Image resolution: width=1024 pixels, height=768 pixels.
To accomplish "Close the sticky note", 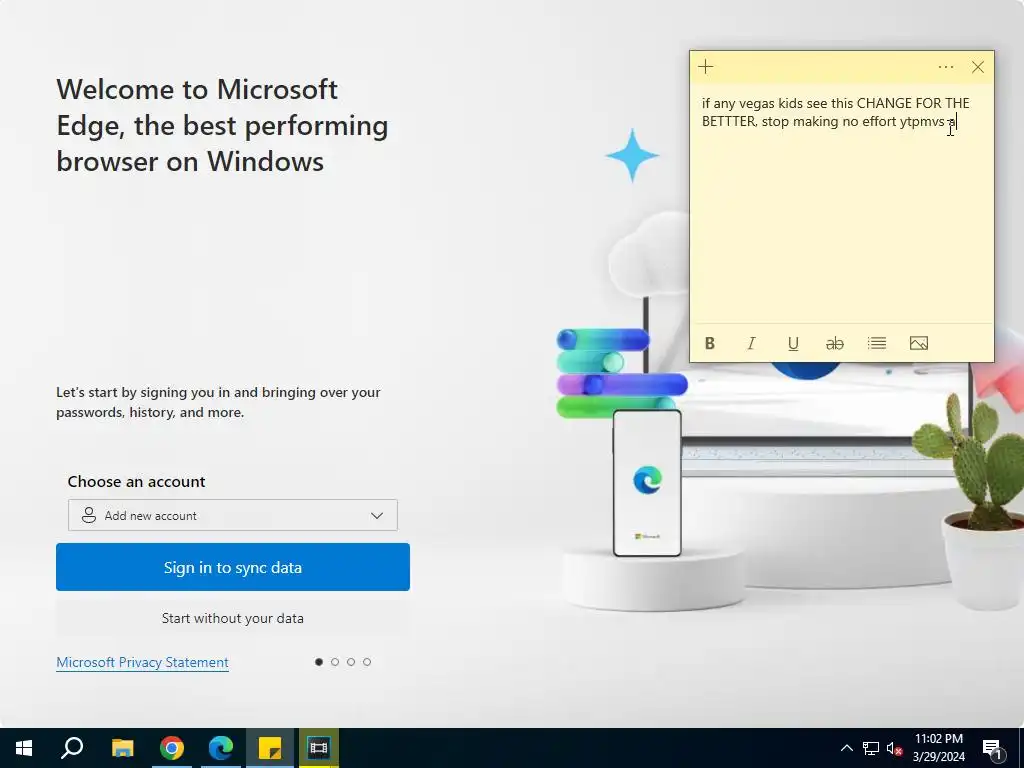I will pos(978,67).
